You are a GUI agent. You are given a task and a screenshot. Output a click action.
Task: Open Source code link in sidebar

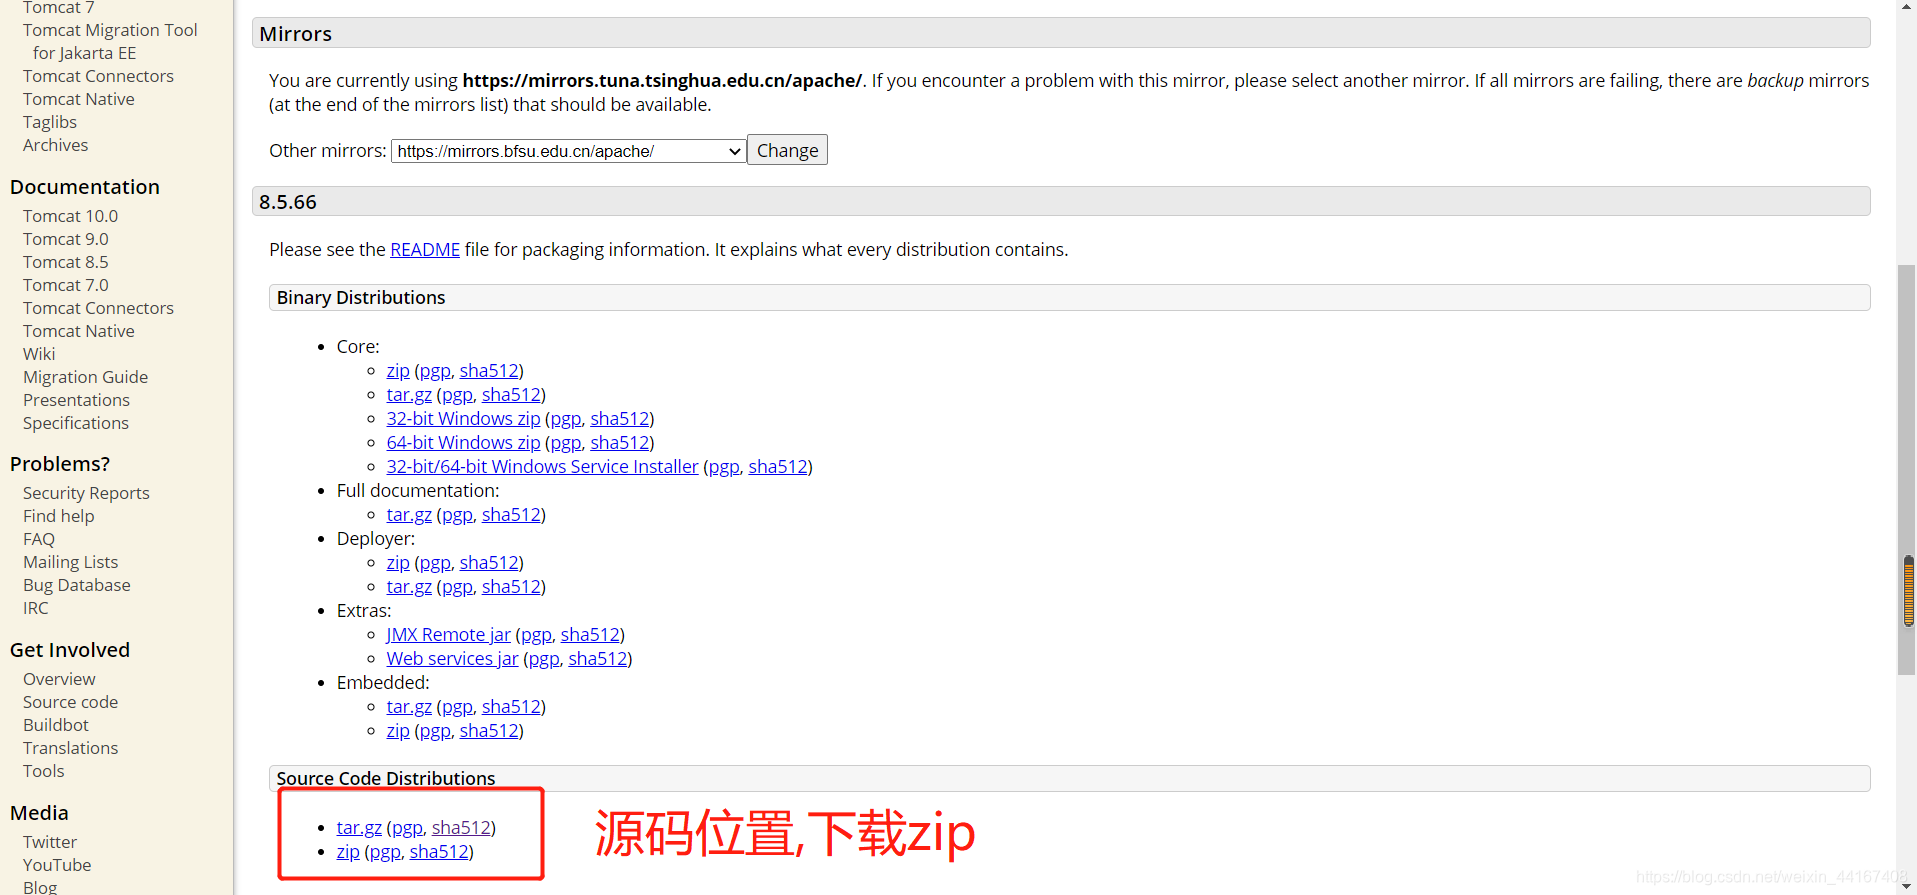pyautogui.click(x=70, y=702)
